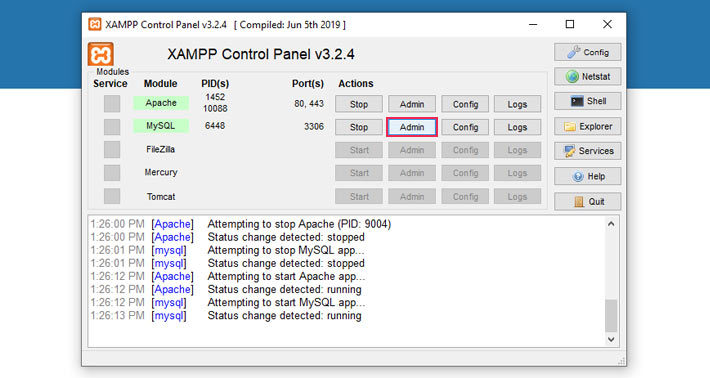
Task: Start the Tomcat module
Action: 359,196
